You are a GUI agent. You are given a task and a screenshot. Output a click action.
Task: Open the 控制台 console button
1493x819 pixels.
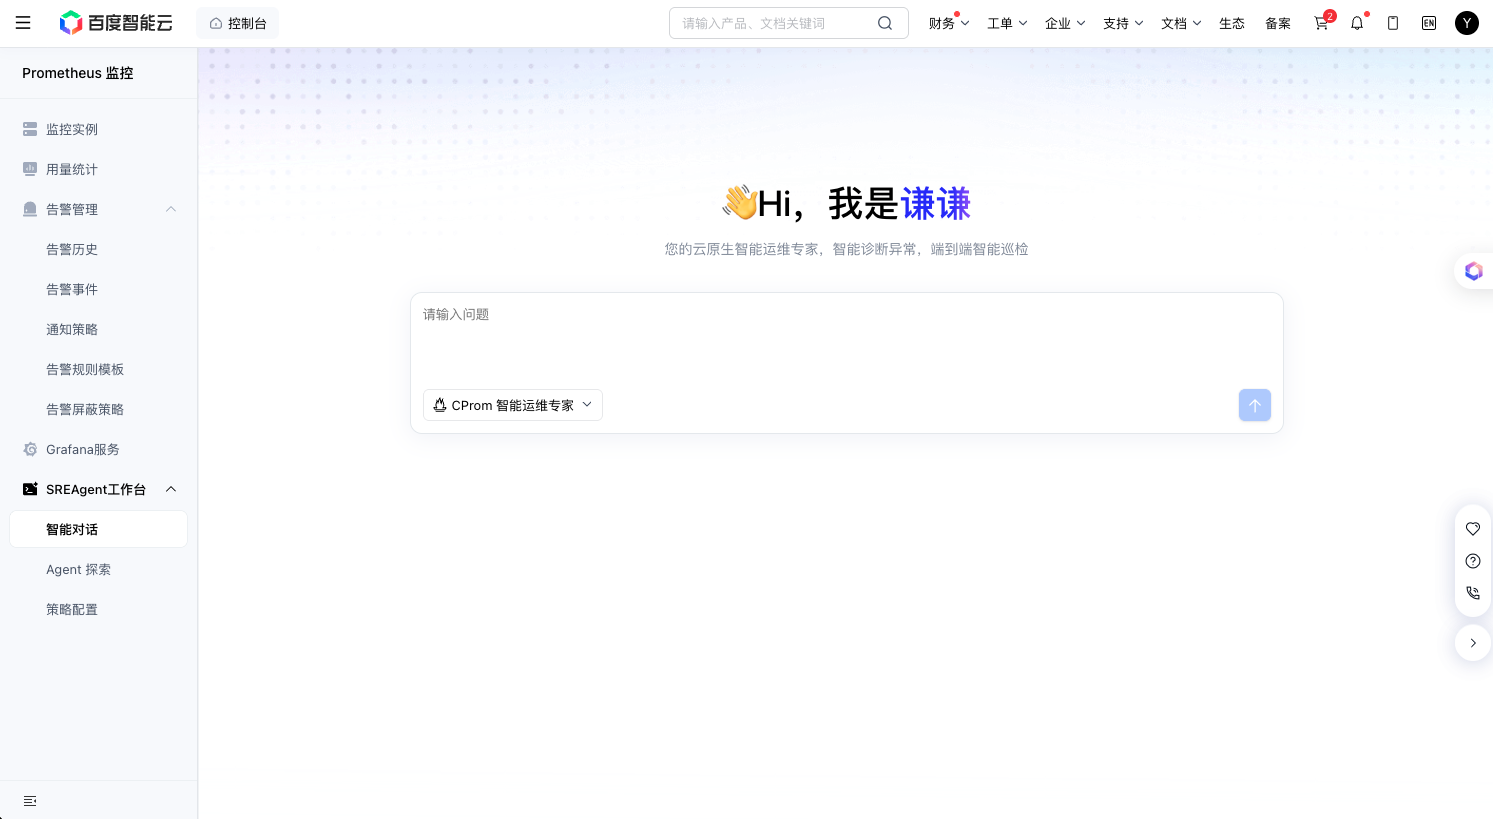click(238, 23)
